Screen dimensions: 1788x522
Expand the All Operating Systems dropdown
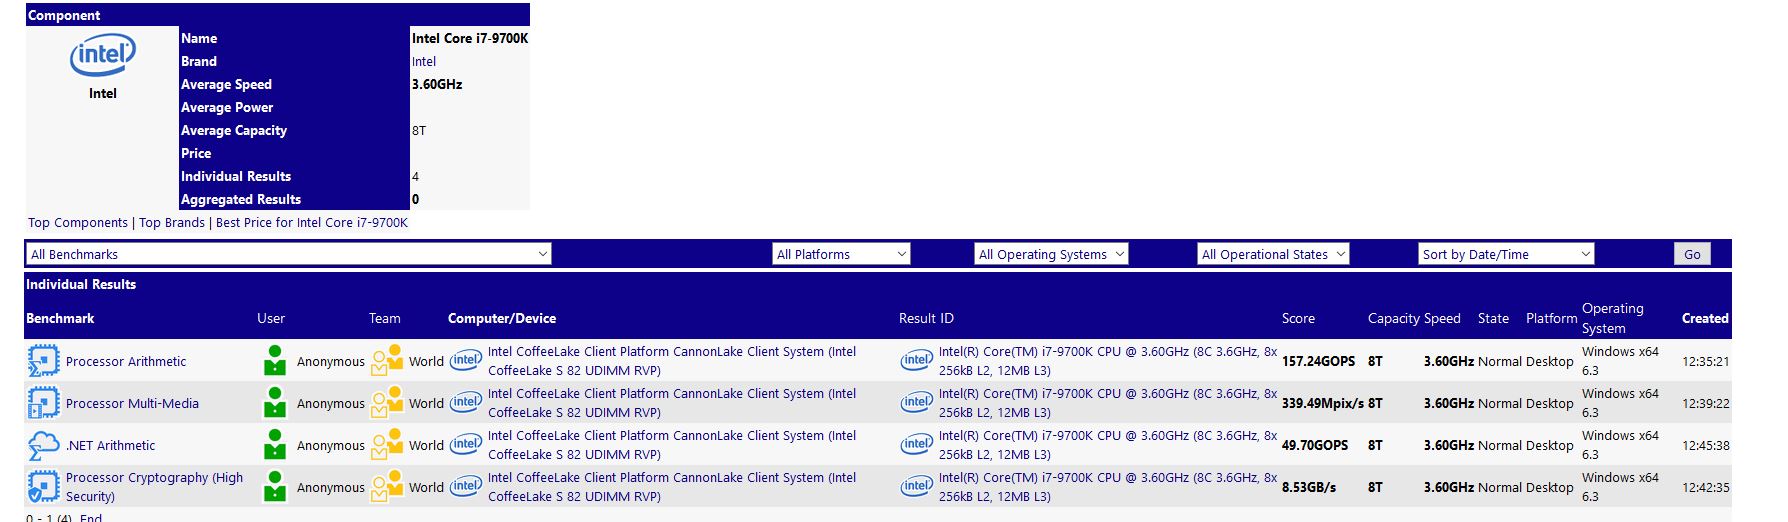(1051, 254)
